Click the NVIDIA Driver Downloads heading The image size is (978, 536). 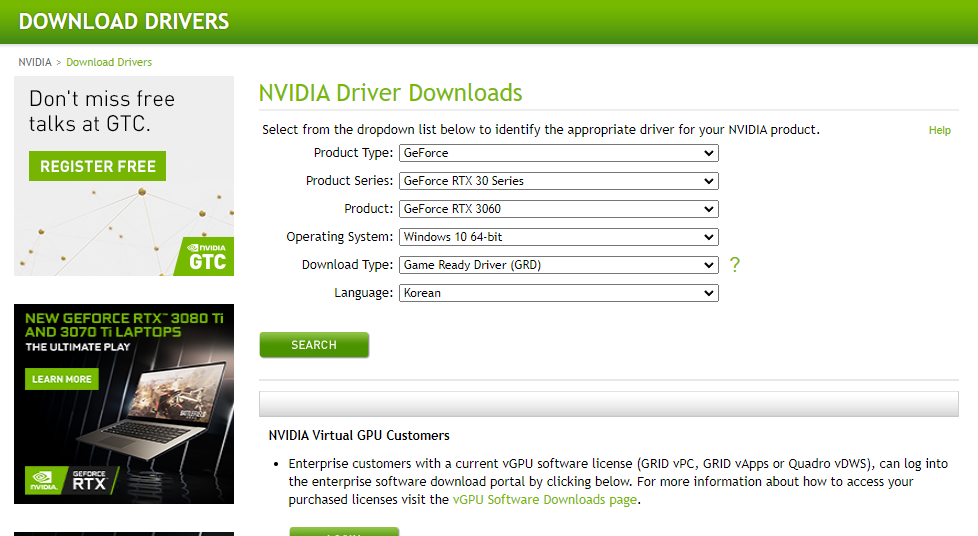[x=390, y=93]
